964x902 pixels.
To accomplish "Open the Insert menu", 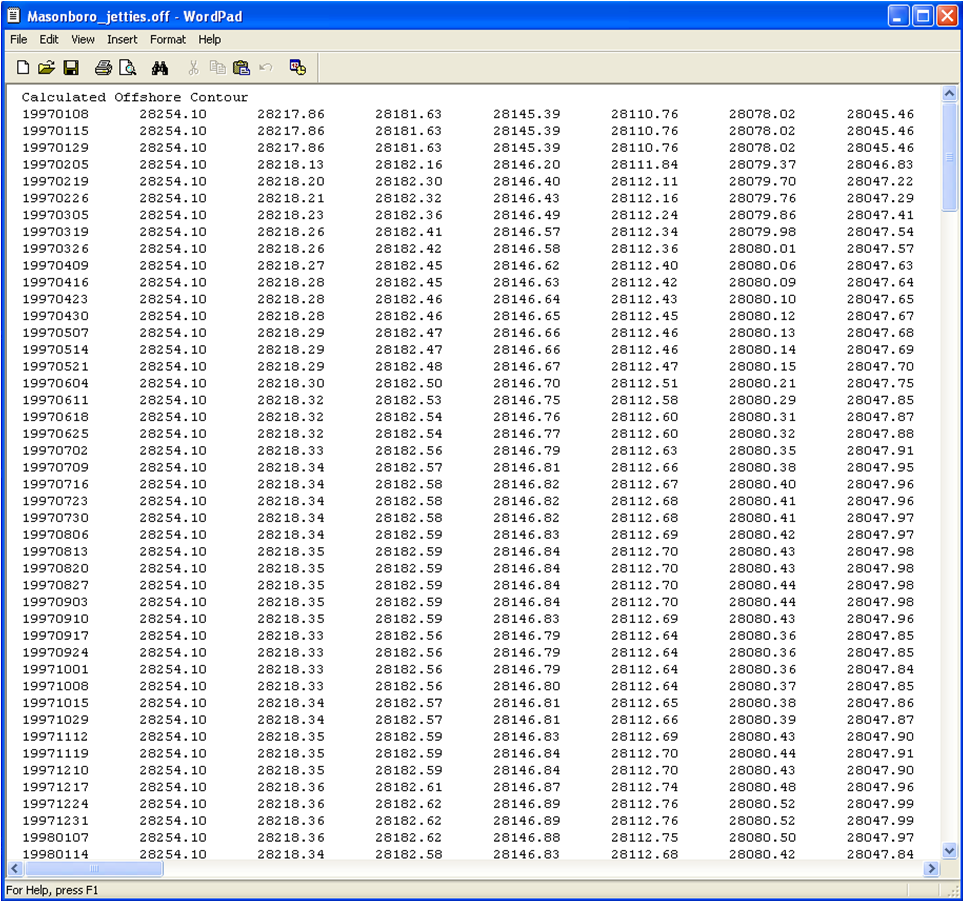I will point(122,39).
